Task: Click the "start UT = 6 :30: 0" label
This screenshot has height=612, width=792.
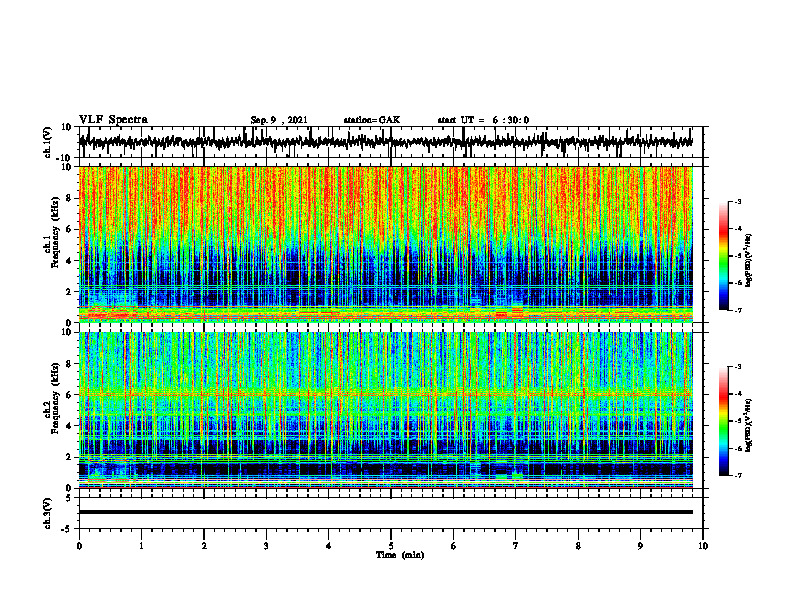Action: (x=483, y=120)
